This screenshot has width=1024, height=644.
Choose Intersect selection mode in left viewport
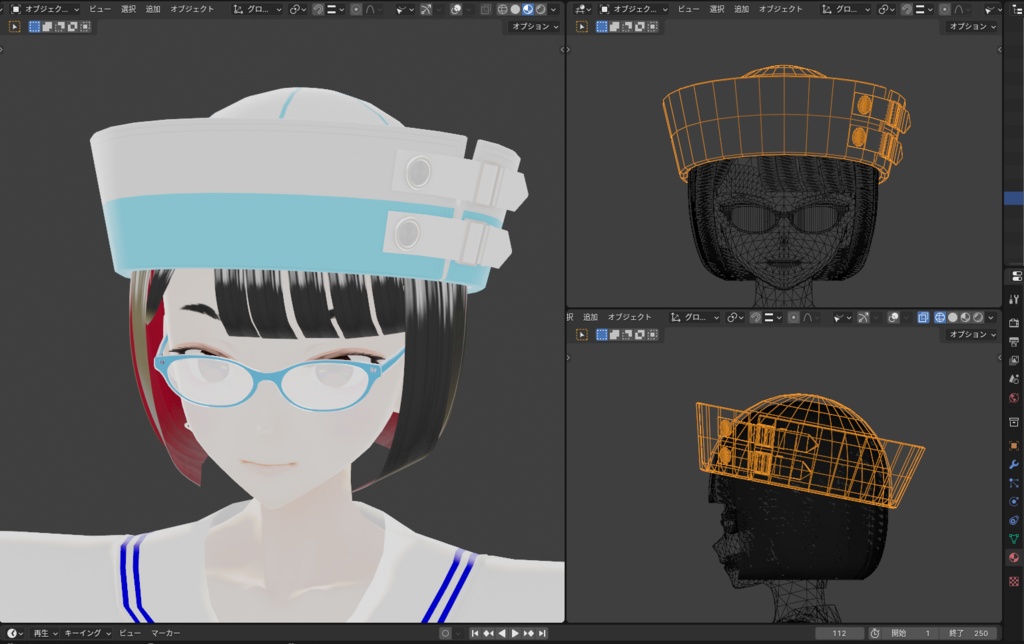point(85,27)
